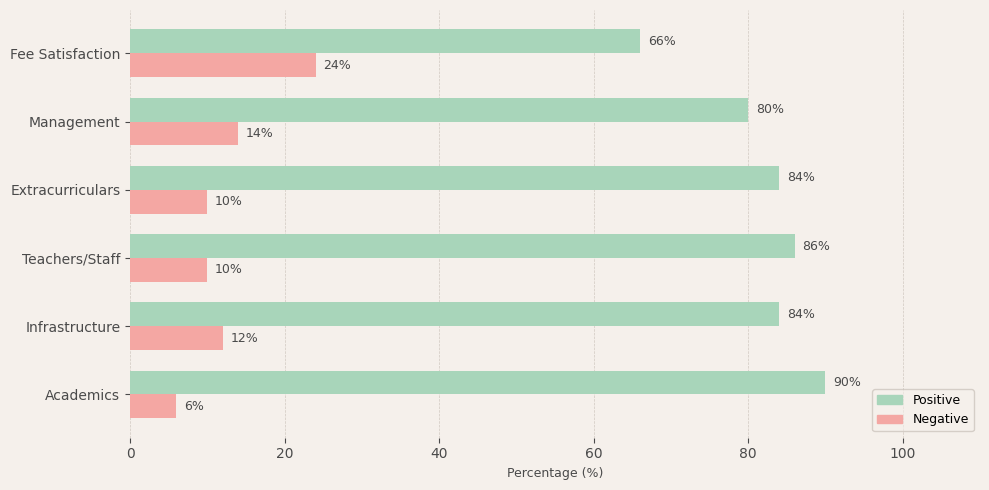The width and height of the screenshot is (989, 490).
Task: Select the Management negative bar
Action: (184, 133)
